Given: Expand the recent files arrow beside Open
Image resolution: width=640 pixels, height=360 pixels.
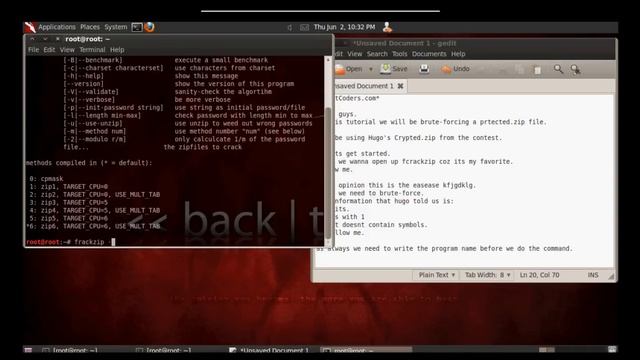Looking at the screenshot, I should click(x=371, y=69).
